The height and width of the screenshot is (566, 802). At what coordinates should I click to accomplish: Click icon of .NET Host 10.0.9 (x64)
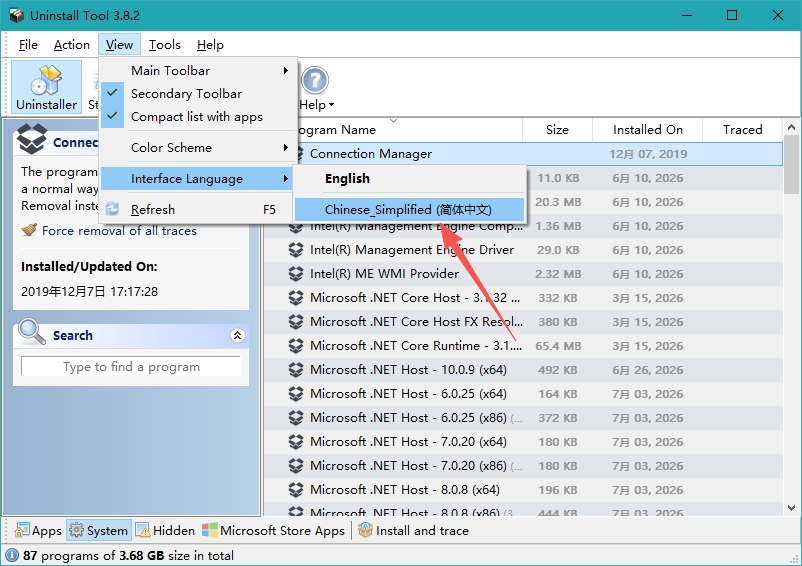(296, 370)
